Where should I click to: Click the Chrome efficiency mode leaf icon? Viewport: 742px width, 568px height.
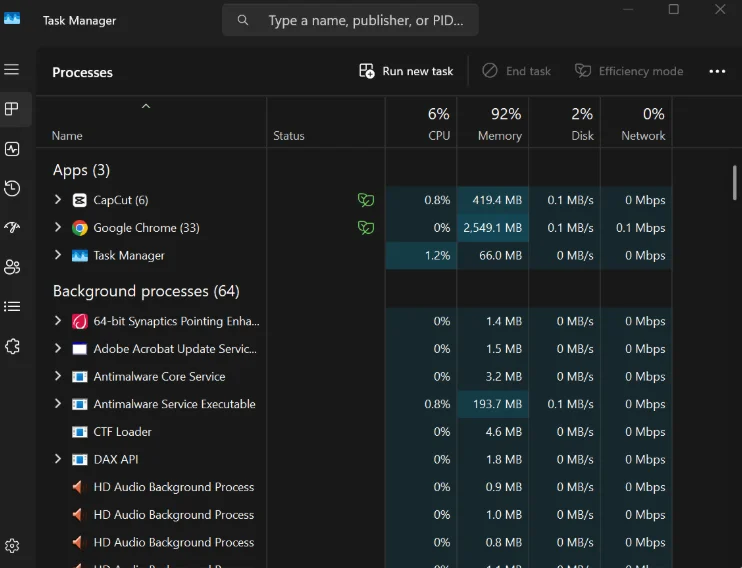pos(366,228)
